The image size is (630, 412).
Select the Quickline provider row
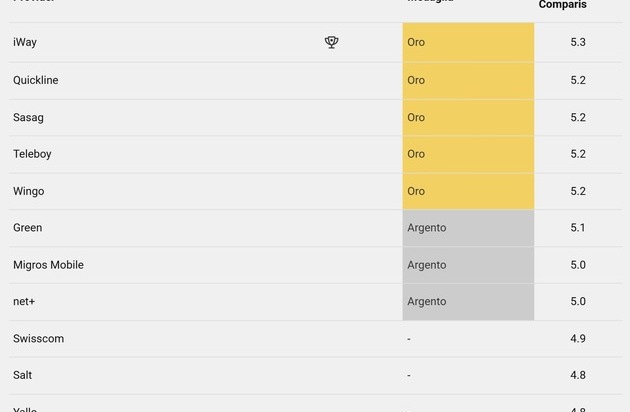point(316,80)
